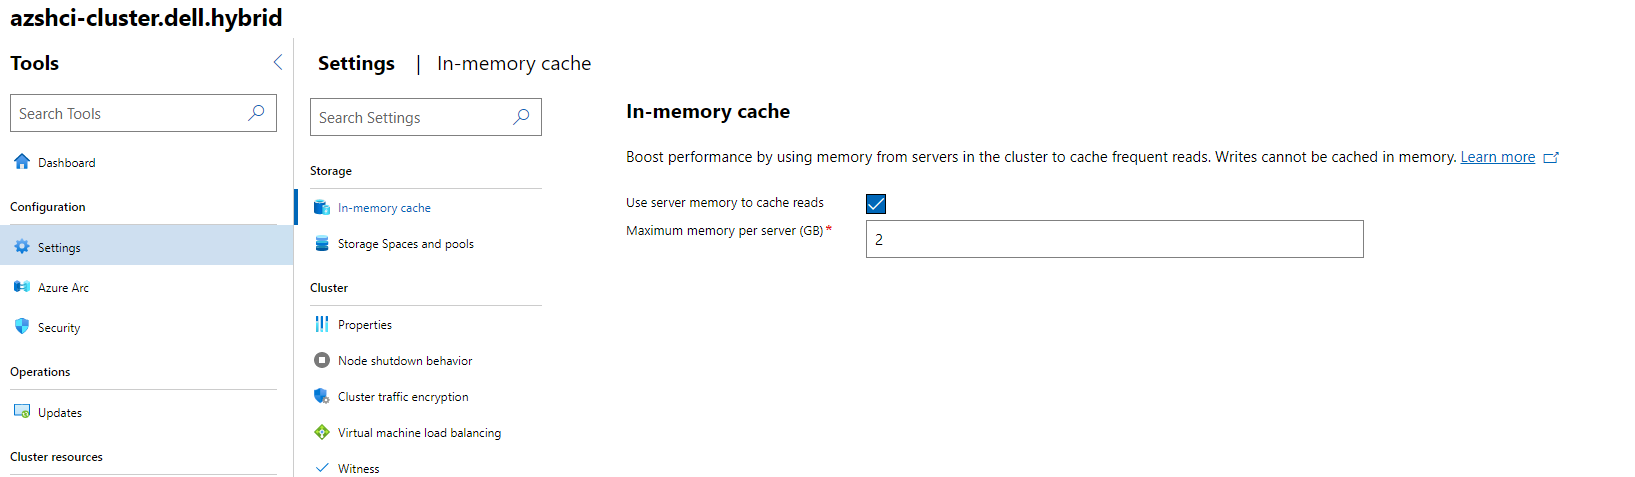Click the Security shield icon
The height and width of the screenshot is (477, 1635).
[x=22, y=327]
